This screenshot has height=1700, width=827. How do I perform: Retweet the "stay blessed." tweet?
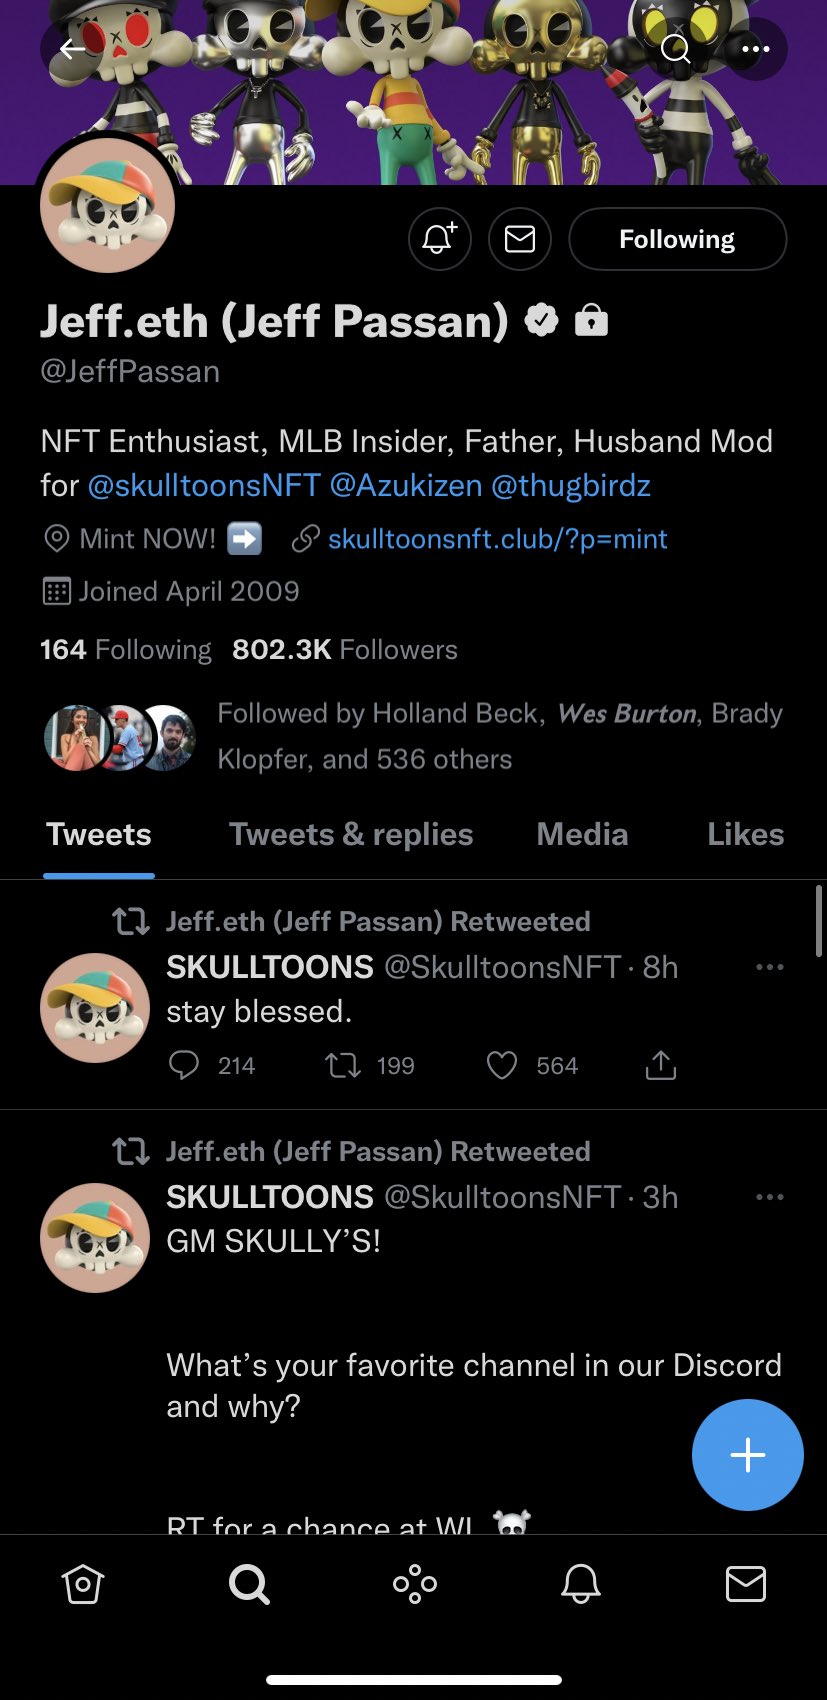pos(343,1066)
